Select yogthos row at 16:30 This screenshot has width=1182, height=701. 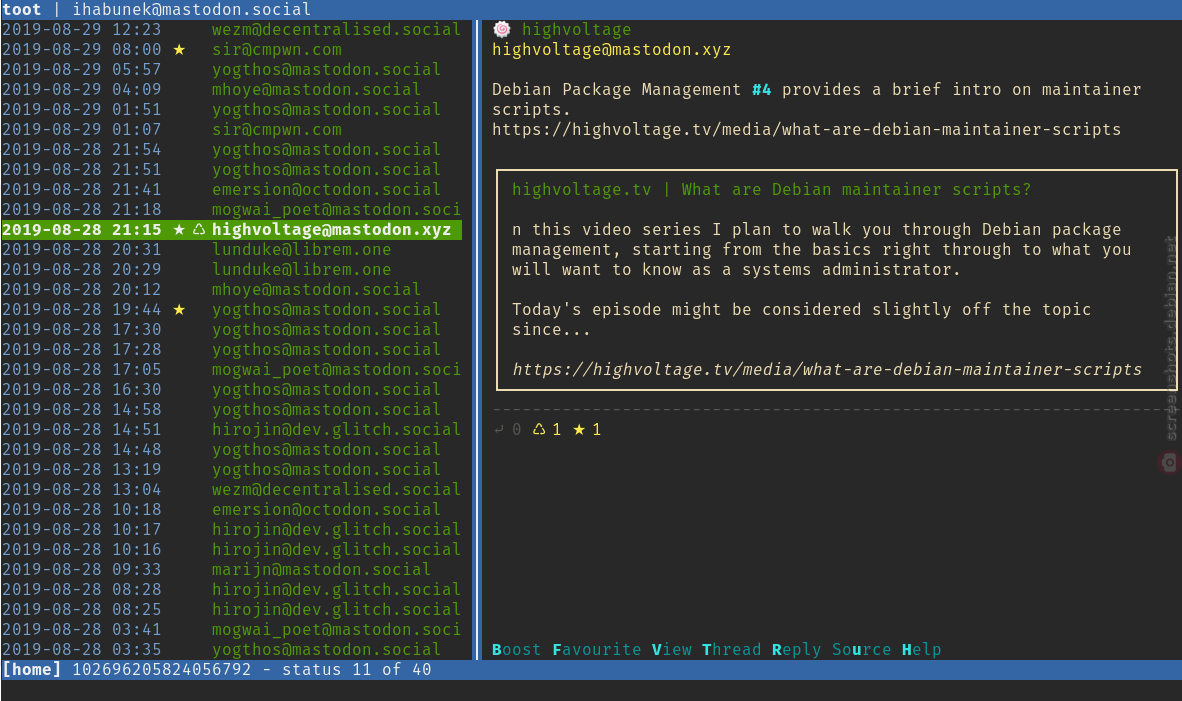point(231,390)
